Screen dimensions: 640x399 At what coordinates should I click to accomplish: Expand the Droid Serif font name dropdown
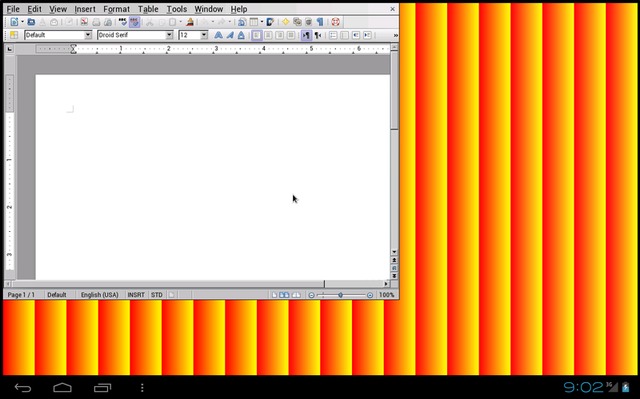tap(169, 35)
